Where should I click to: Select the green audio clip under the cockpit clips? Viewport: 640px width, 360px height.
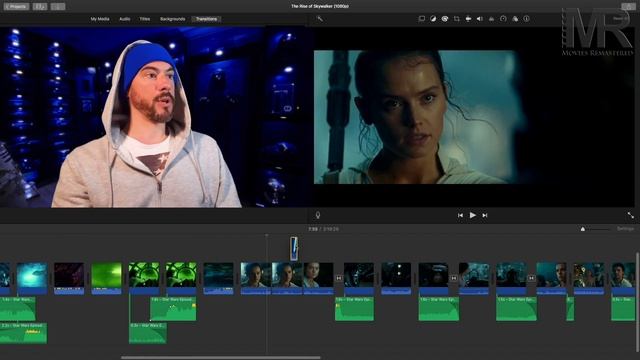173,309
